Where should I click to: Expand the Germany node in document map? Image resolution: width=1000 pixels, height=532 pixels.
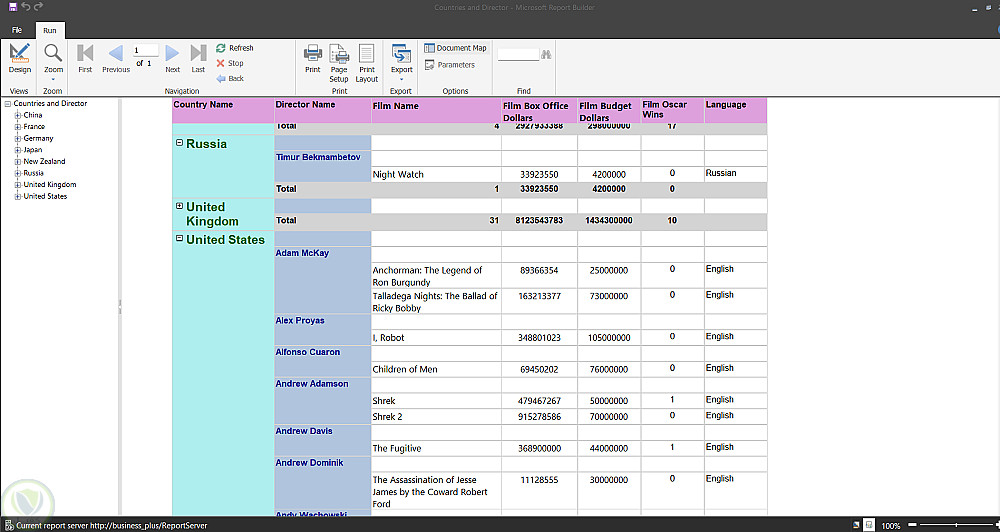pos(18,138)
